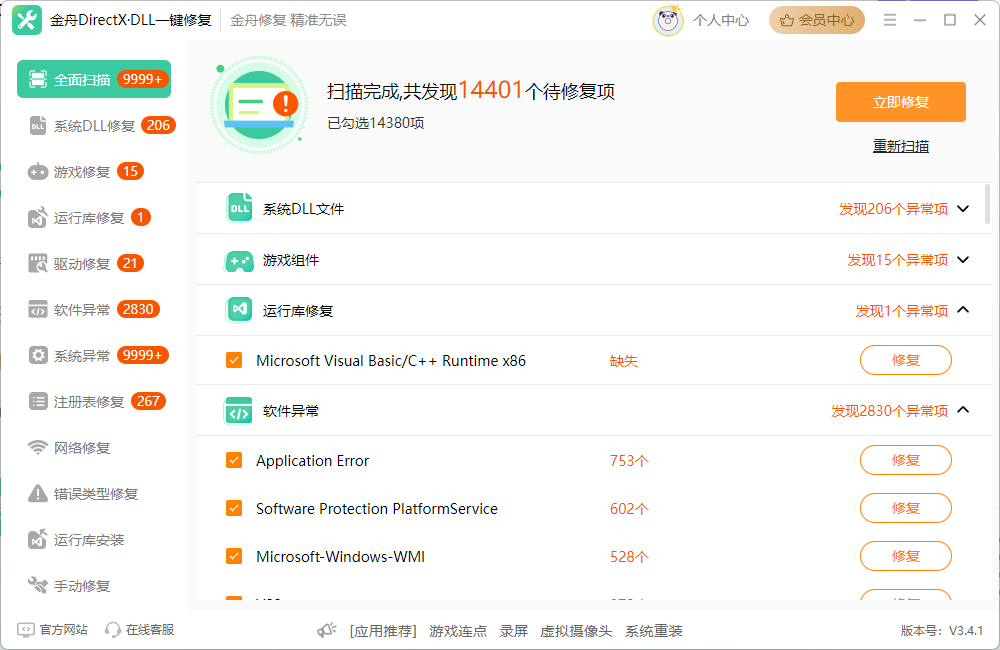The image size is (1000, 650).
Task: Click the 系统重装 link
Action: coord(654,631)
